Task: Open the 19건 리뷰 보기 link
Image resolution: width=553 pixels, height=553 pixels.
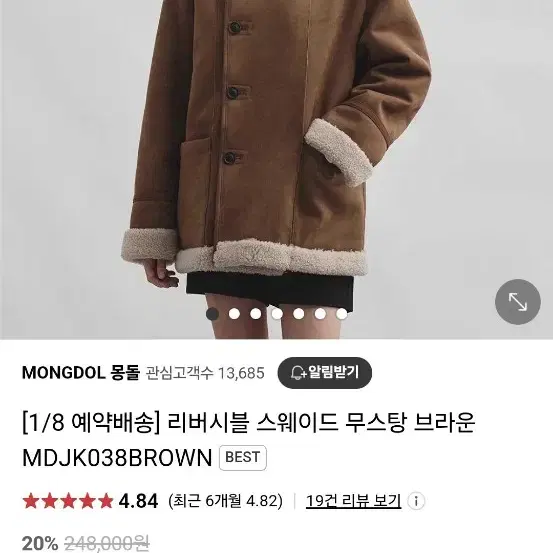Action: 353,501
